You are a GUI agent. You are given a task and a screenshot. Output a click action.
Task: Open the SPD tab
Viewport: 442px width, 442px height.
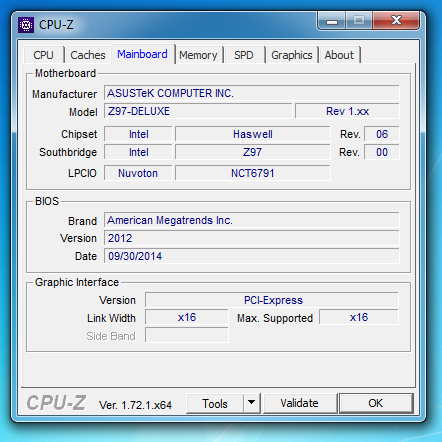[x=244, y=55]
